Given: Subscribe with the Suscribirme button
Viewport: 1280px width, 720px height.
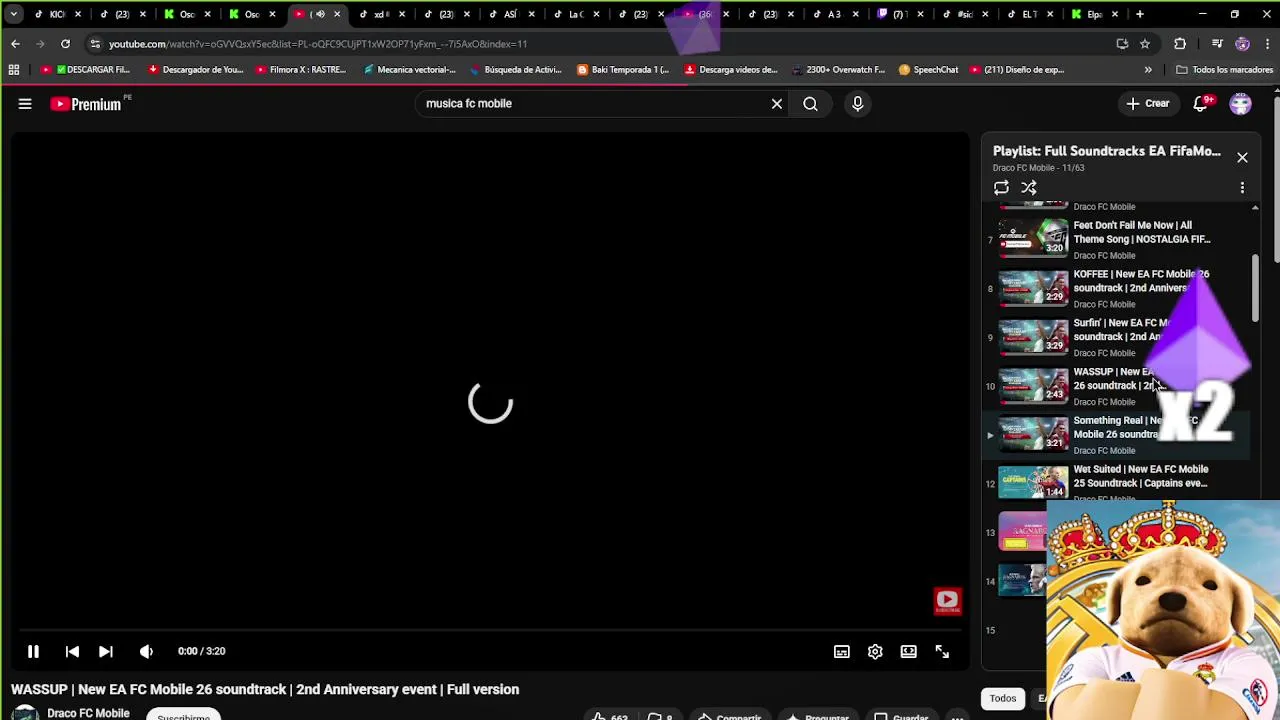Looking at the screenshot, I should [183, 715].
